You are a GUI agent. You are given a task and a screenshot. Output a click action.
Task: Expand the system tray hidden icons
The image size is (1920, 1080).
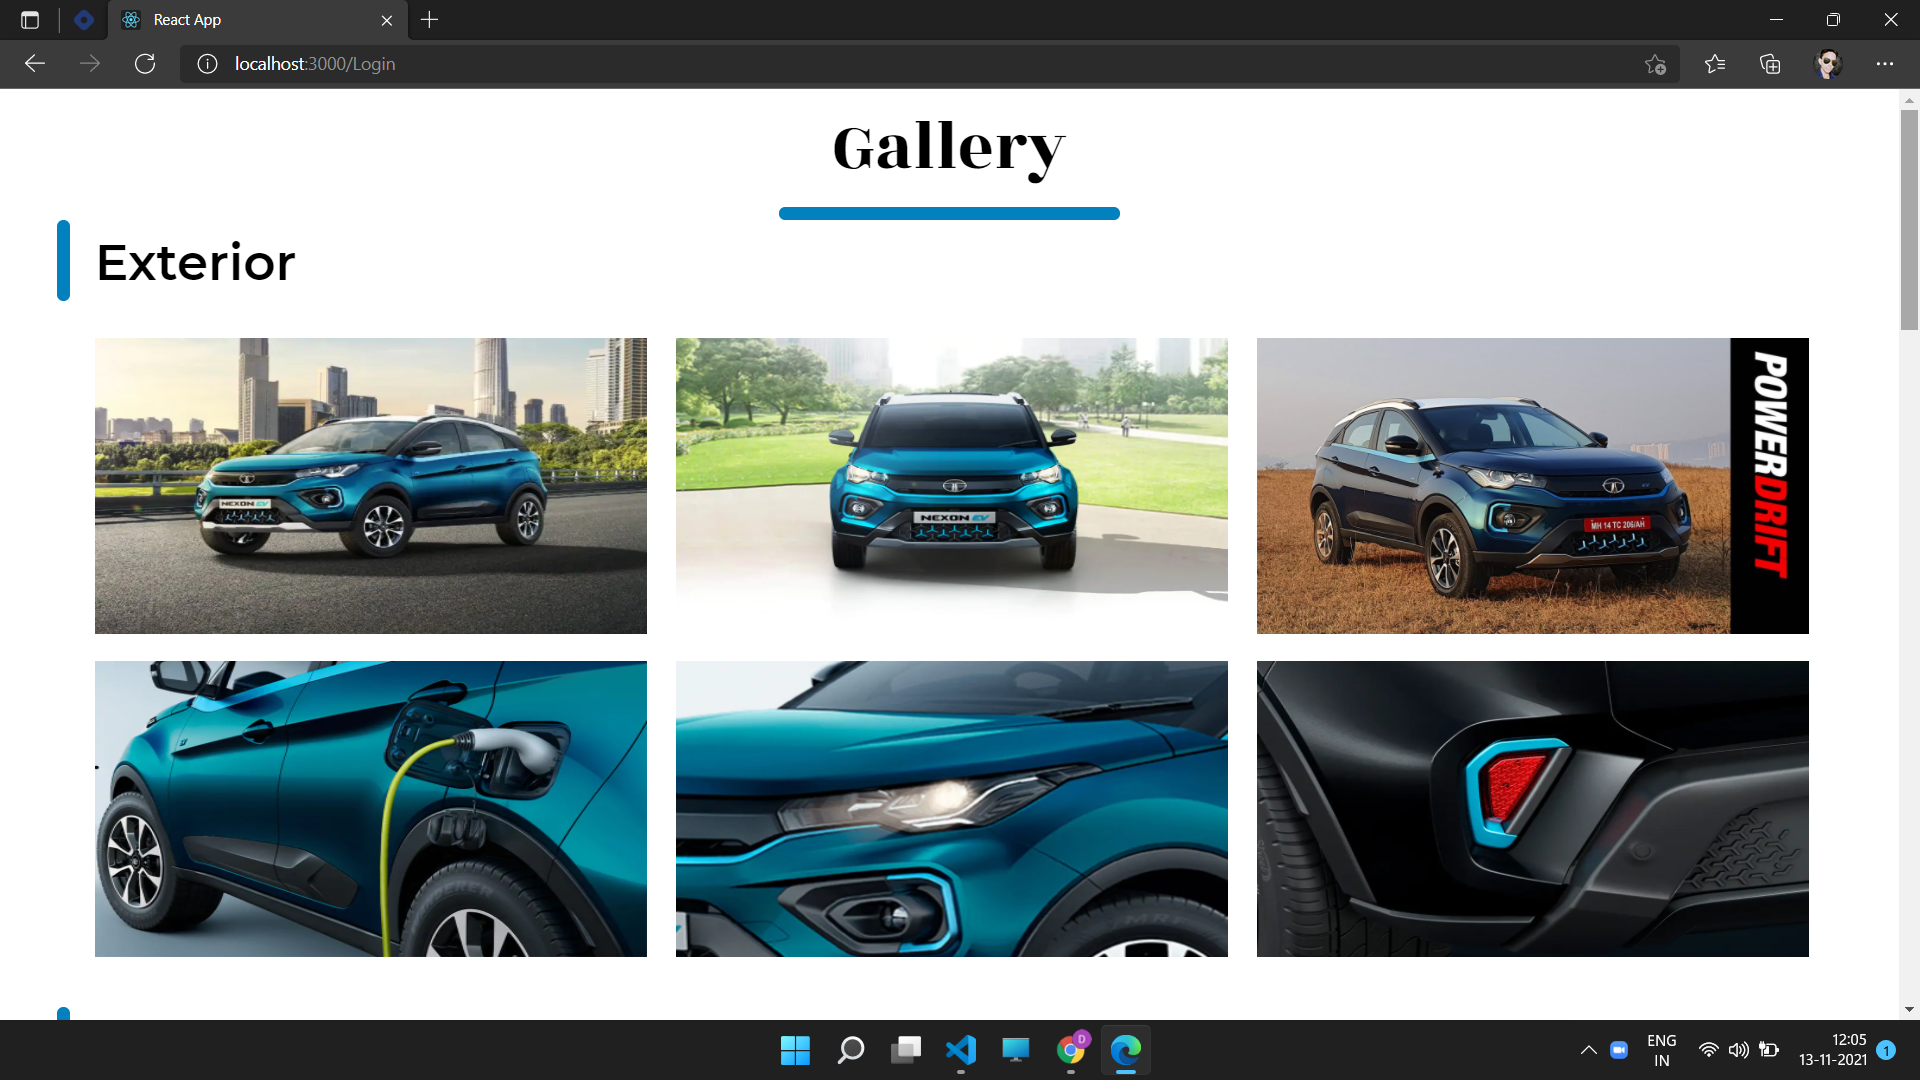pos(1588,1050)
